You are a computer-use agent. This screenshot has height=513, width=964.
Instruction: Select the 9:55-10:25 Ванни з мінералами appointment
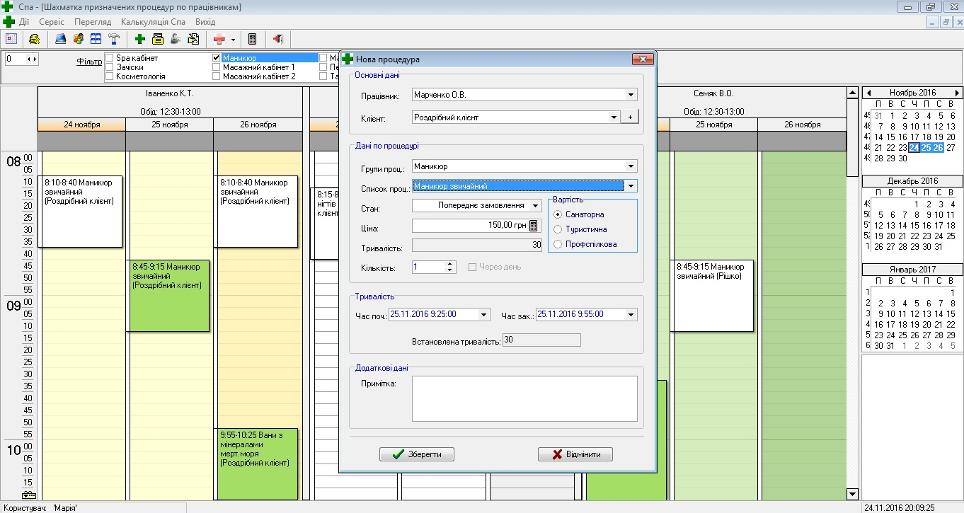click(257, 464)
